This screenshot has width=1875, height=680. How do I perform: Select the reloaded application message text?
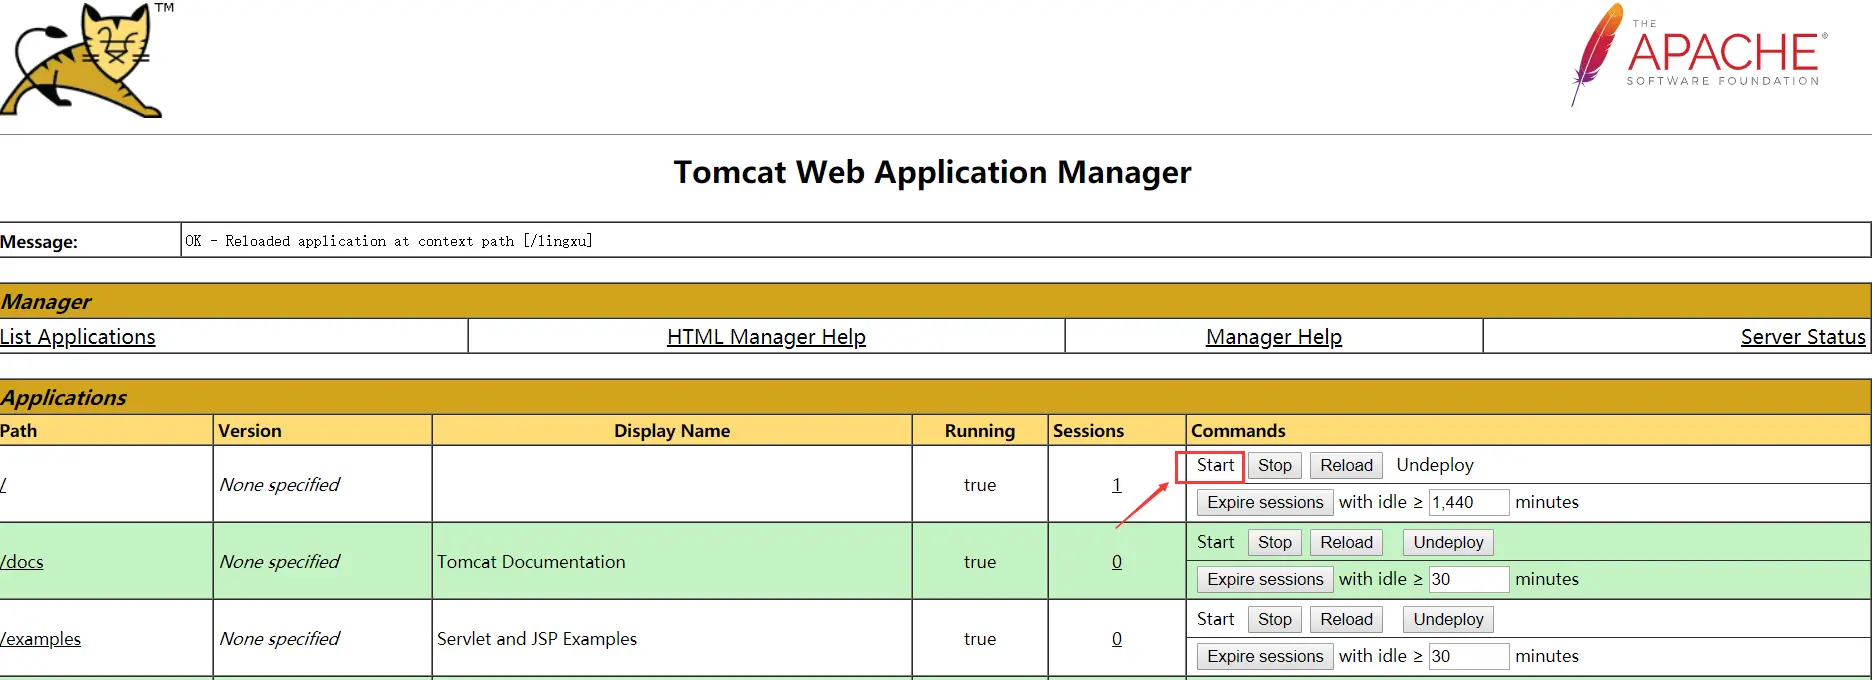[389, 241]
